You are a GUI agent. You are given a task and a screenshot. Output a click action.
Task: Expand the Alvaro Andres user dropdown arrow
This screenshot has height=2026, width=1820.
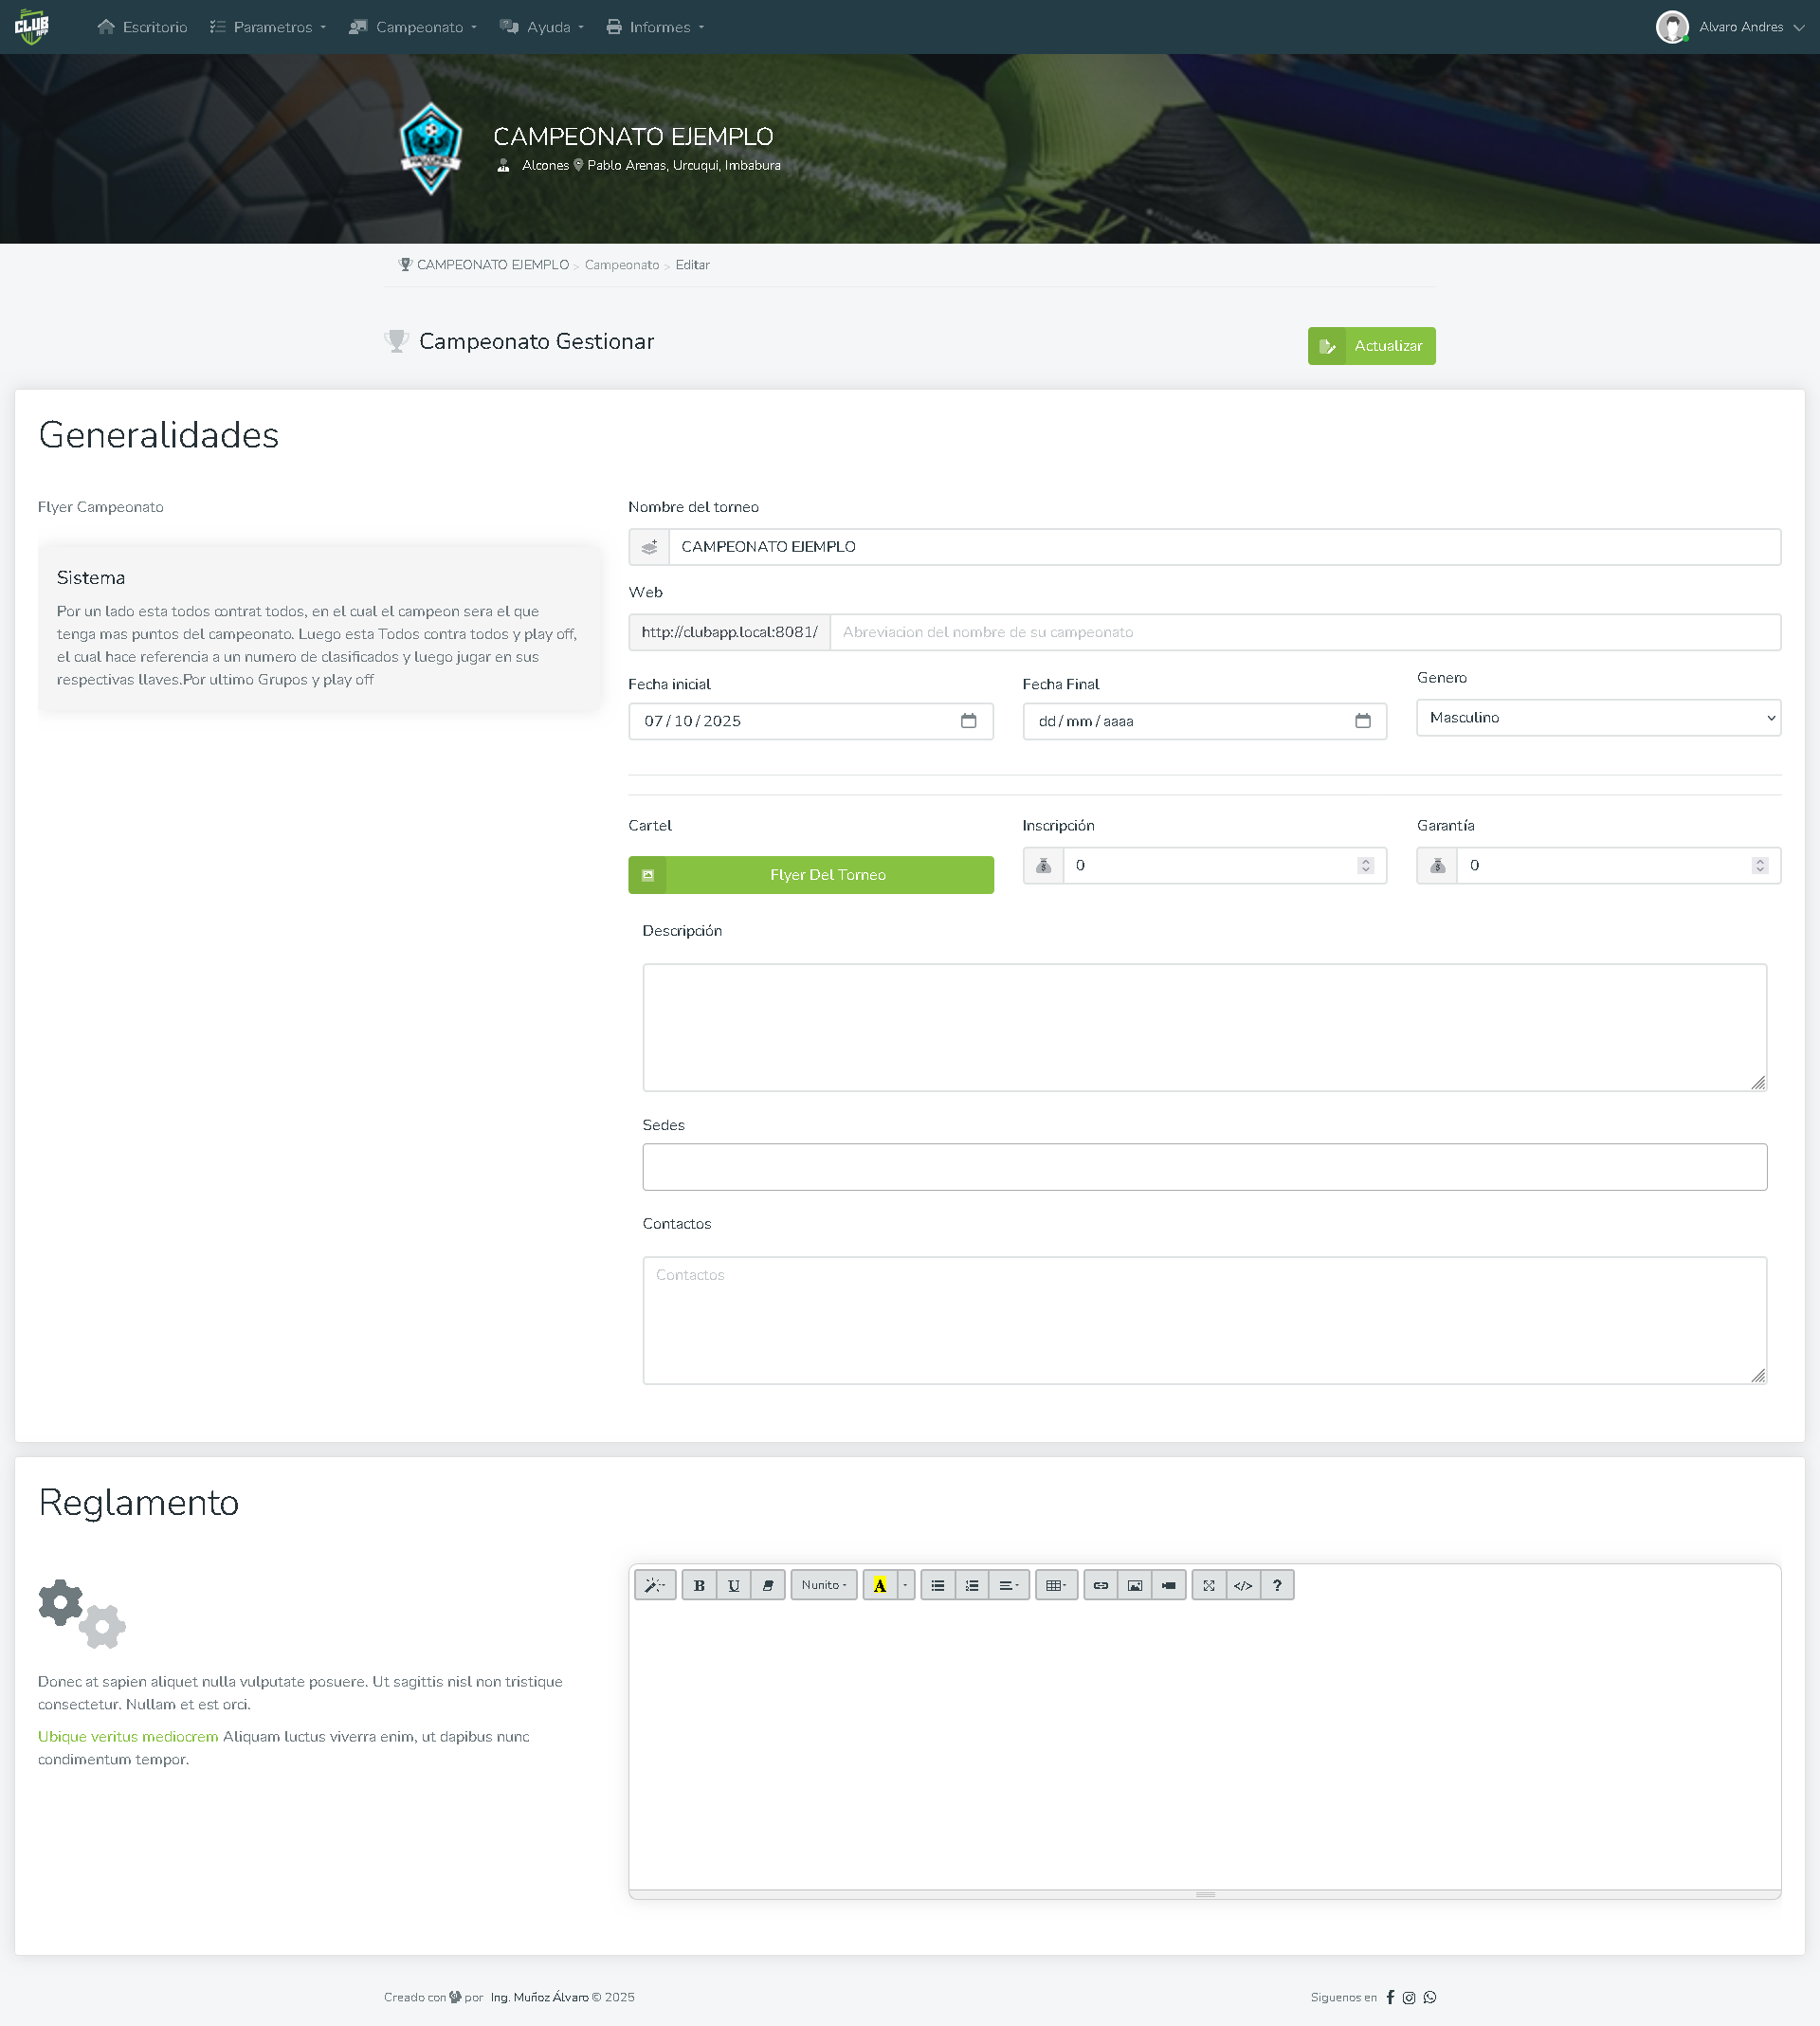click(x=1798, y=27)
